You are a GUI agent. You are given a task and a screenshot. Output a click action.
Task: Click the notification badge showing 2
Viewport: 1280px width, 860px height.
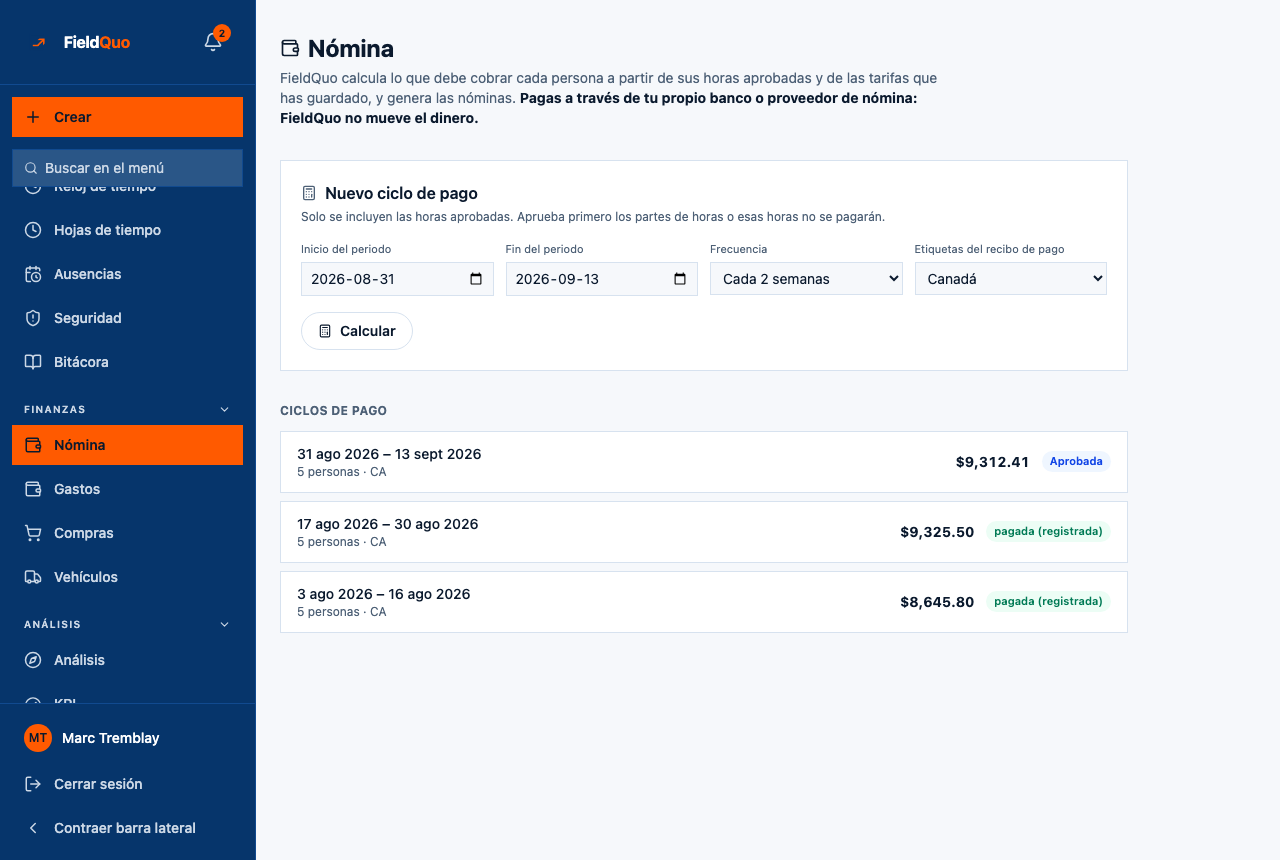click(222, 33)
